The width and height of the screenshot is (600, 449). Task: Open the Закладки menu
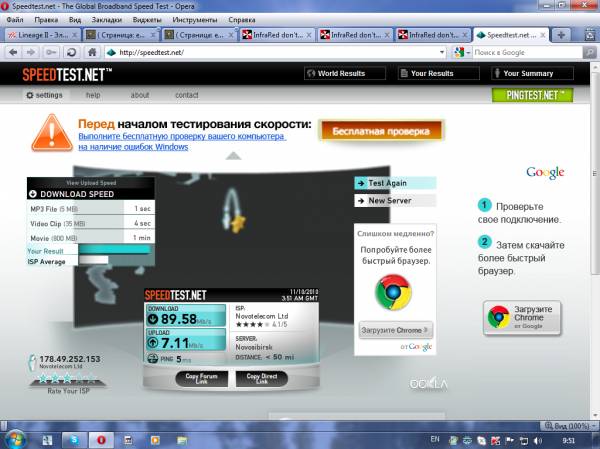tap(107, 20)
